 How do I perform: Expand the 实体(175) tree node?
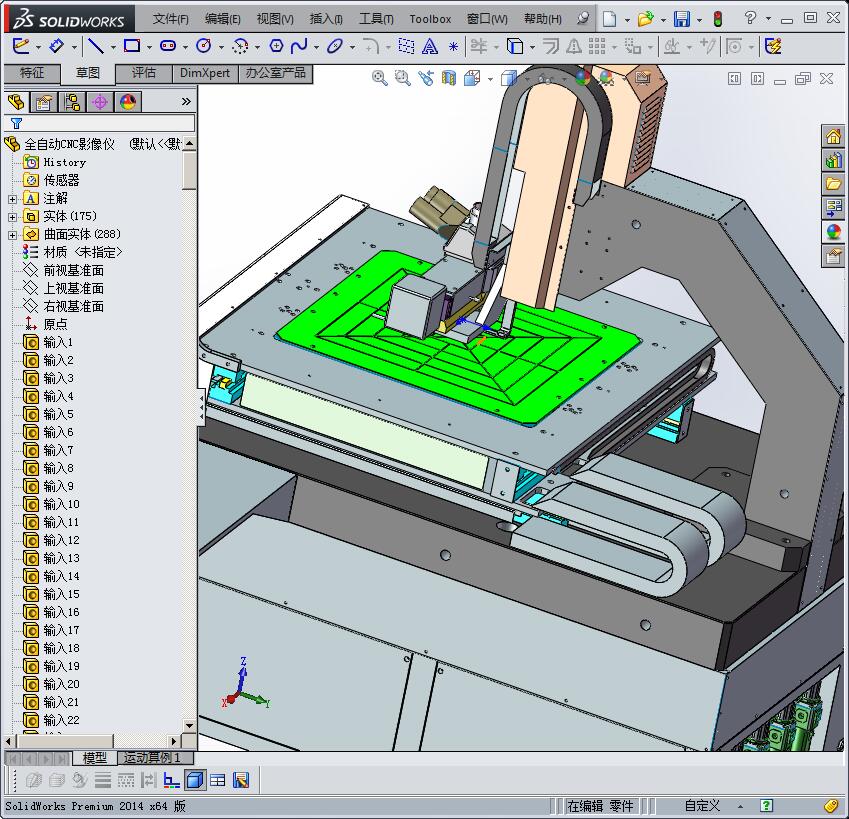(12, 217)
